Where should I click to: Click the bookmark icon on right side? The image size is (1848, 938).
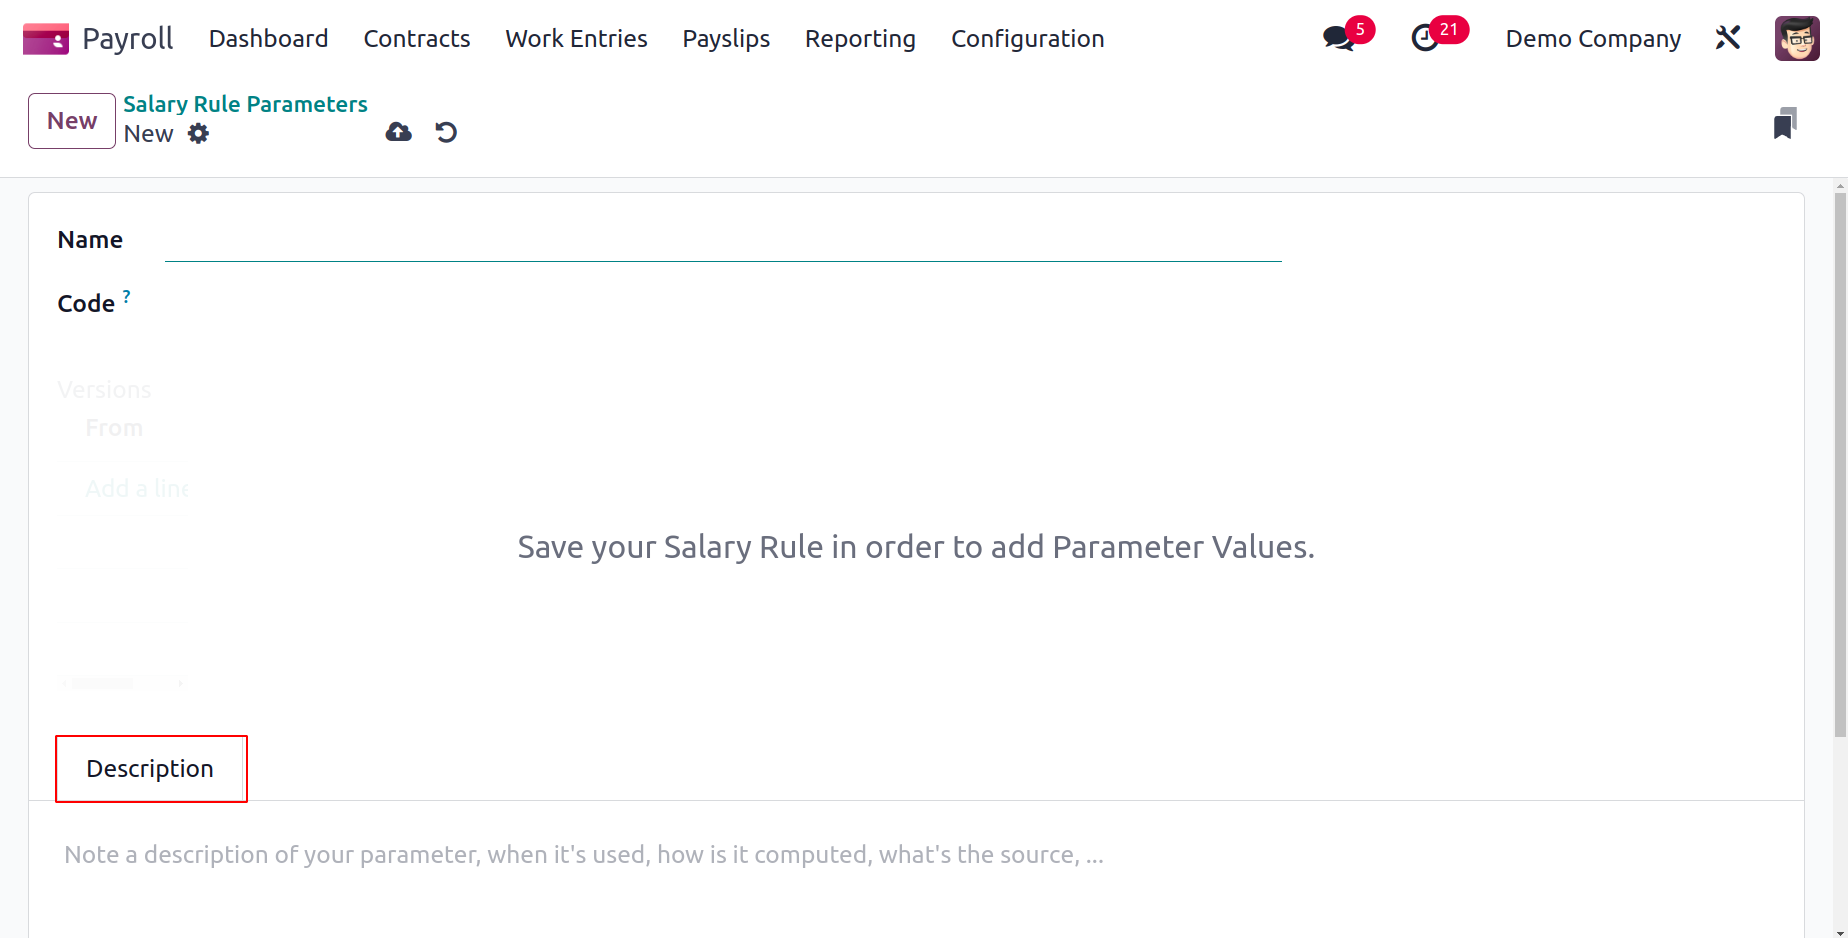point(1785,124)
